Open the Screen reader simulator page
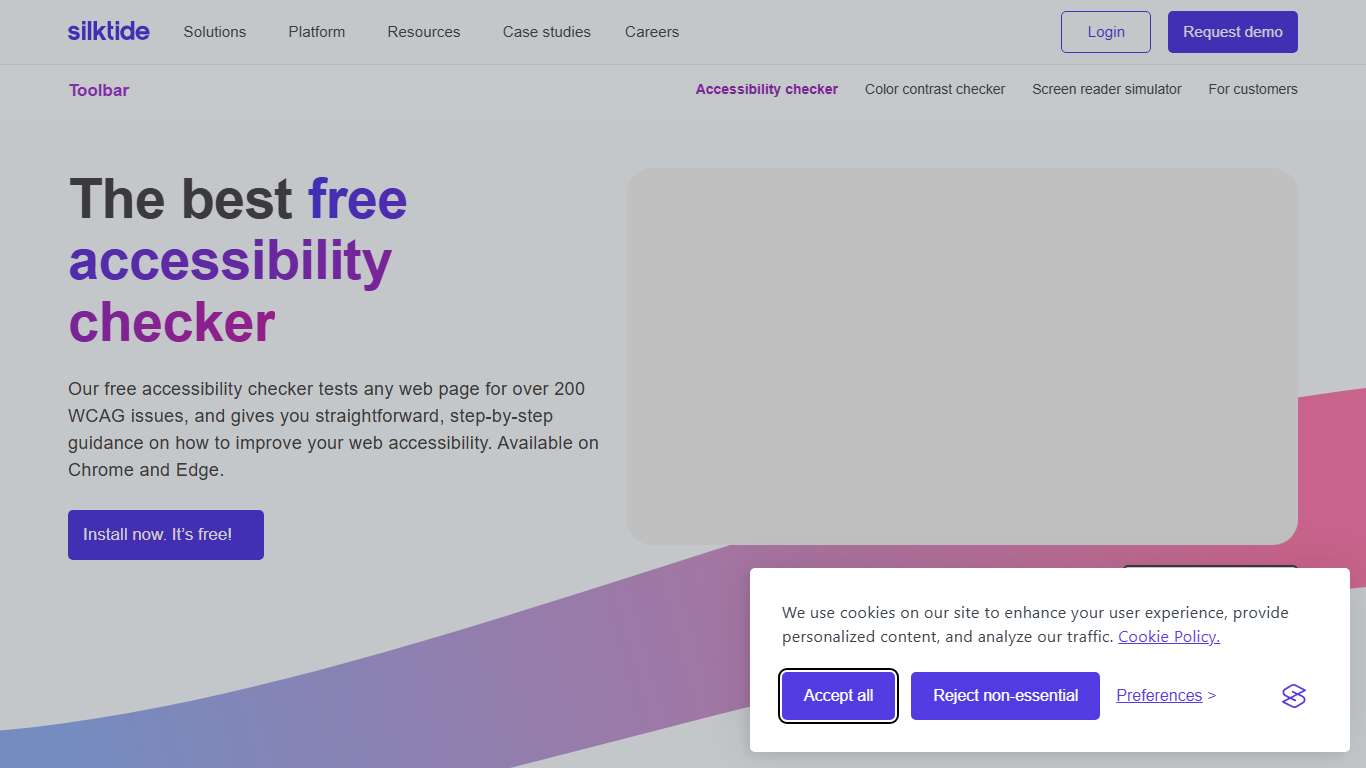Screen dimensions: 1366x768 click(1106, 89)
